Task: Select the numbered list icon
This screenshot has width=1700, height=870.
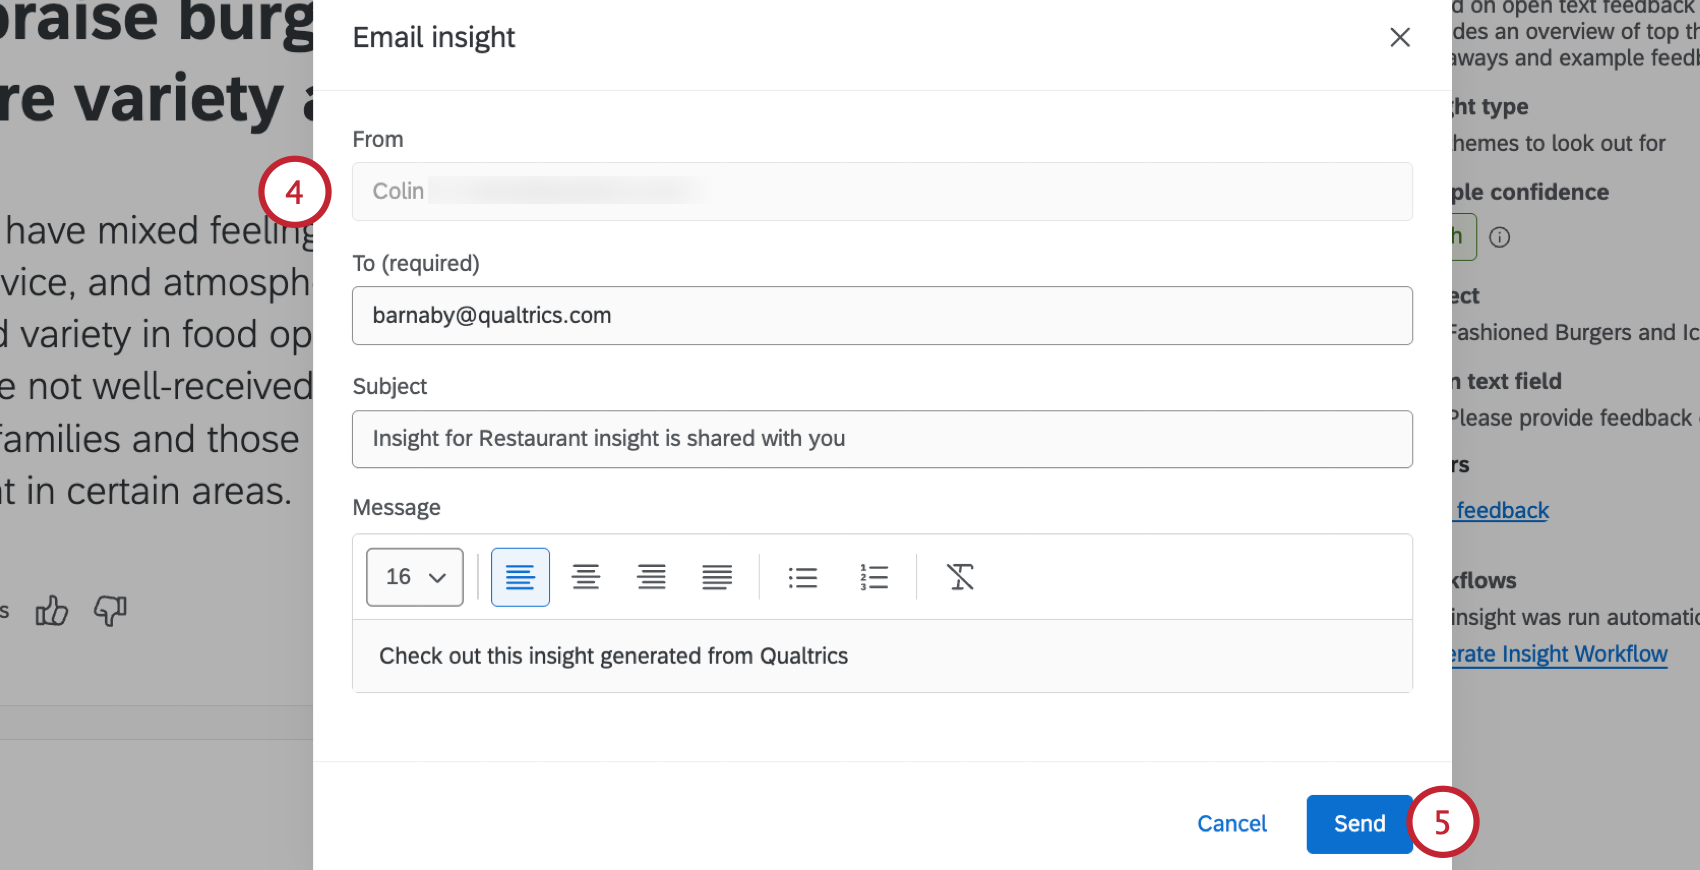Action: point(873,577)
